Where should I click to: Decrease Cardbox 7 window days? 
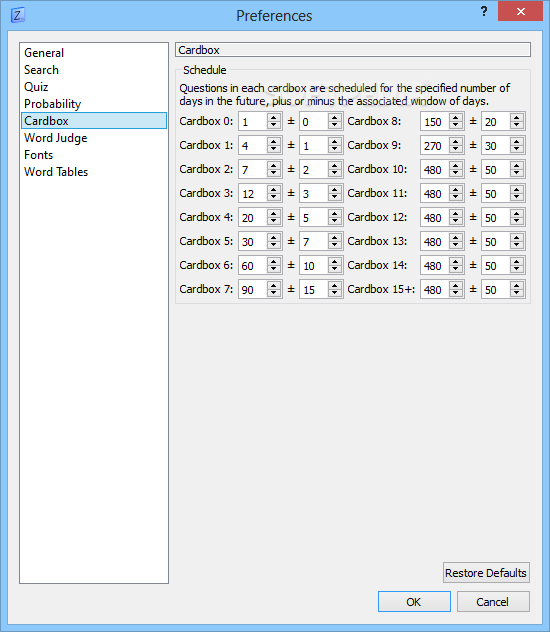(335, 293)
